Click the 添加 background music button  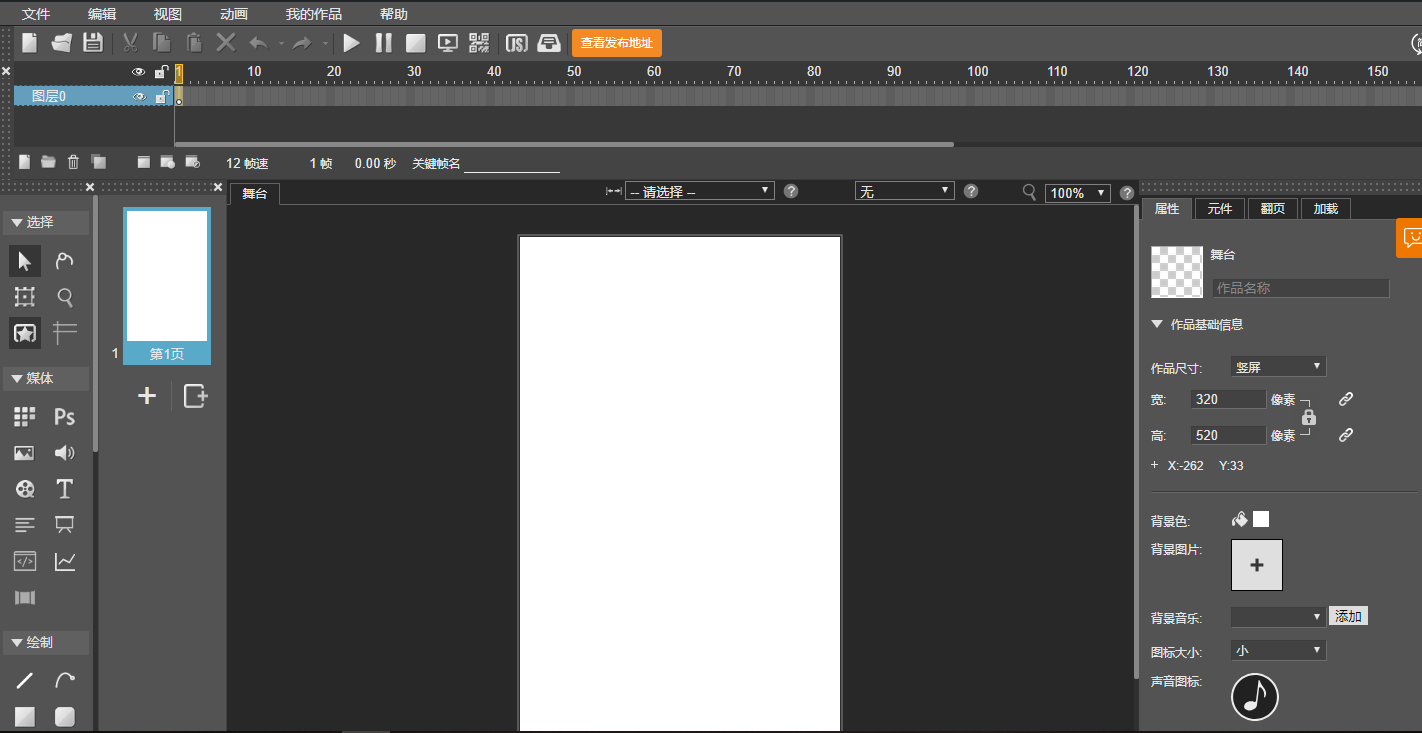[x=1348, y=616]
